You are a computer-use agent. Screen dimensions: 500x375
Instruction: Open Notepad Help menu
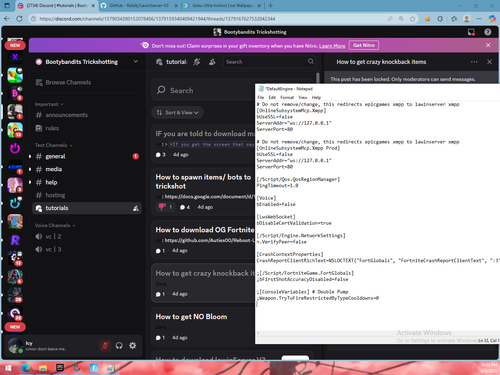pos(316,97)
